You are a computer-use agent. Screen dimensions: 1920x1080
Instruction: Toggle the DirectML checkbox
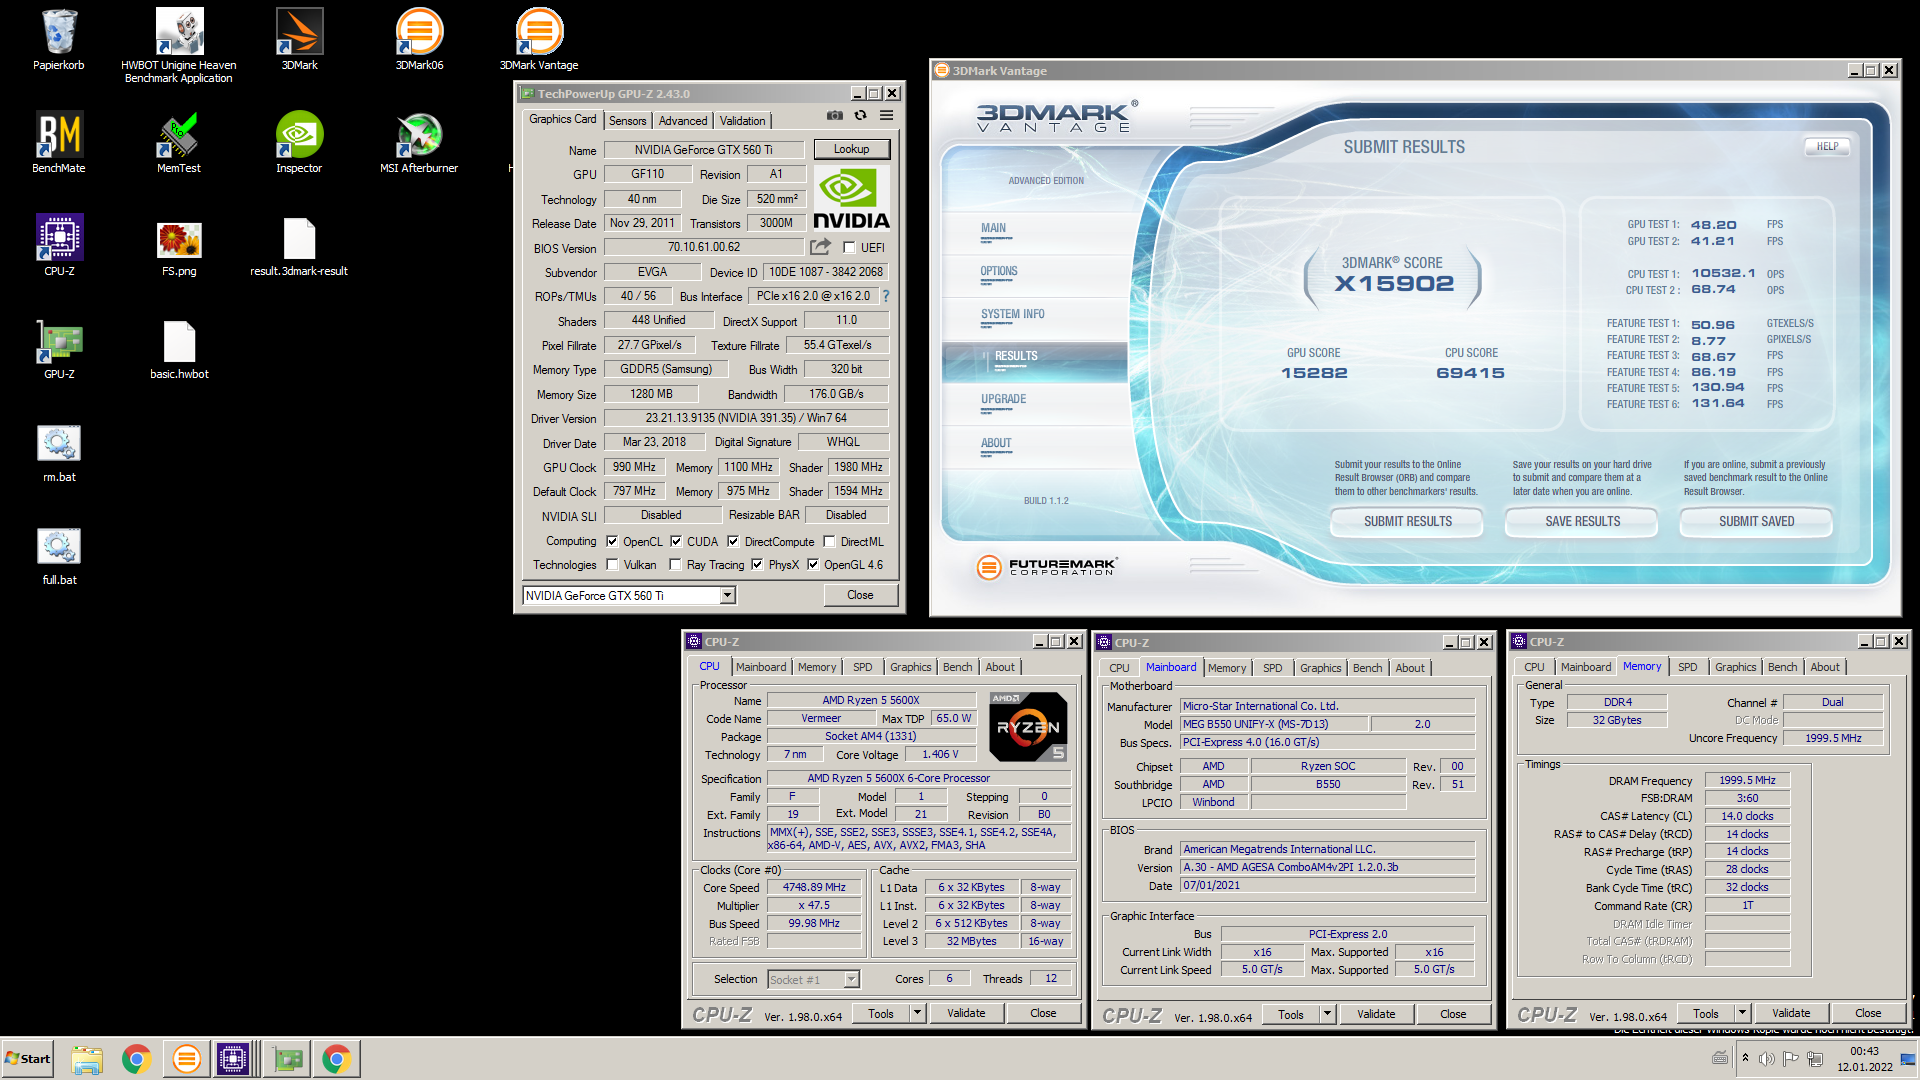(829, 542)
